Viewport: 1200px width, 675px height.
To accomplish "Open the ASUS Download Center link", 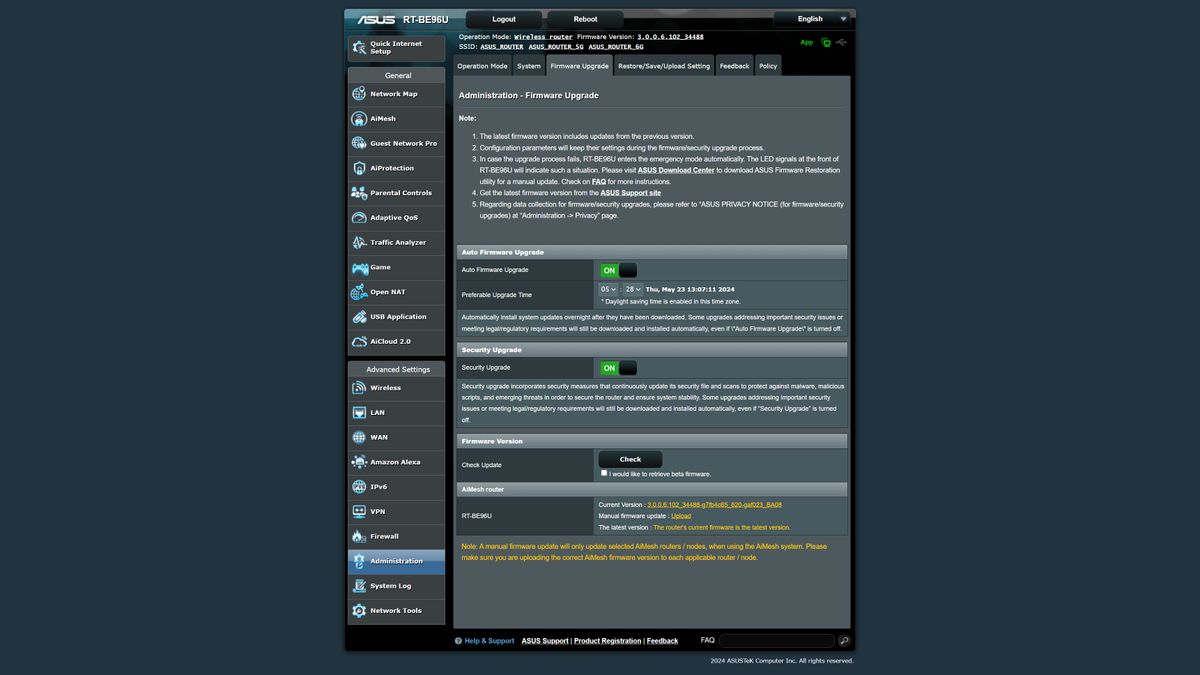I will (676, 170).
